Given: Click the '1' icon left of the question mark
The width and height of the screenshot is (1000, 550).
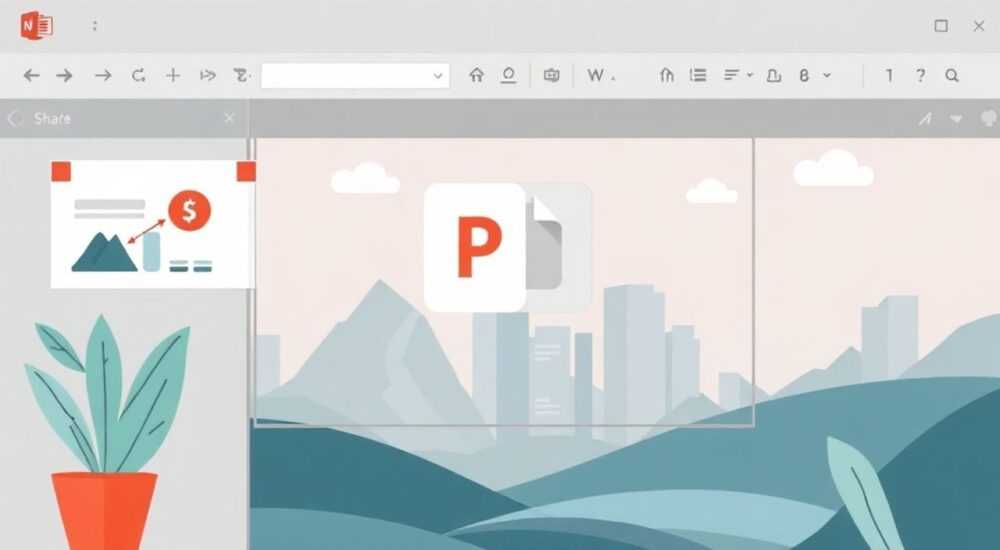Looking at the screenshot, I should [889, 76].
